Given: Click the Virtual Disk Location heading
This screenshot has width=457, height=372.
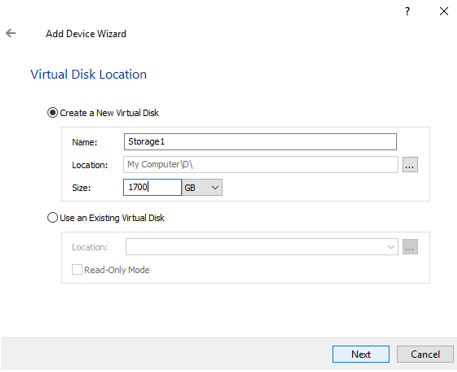Looking at the screenshot, I should 88,74.
